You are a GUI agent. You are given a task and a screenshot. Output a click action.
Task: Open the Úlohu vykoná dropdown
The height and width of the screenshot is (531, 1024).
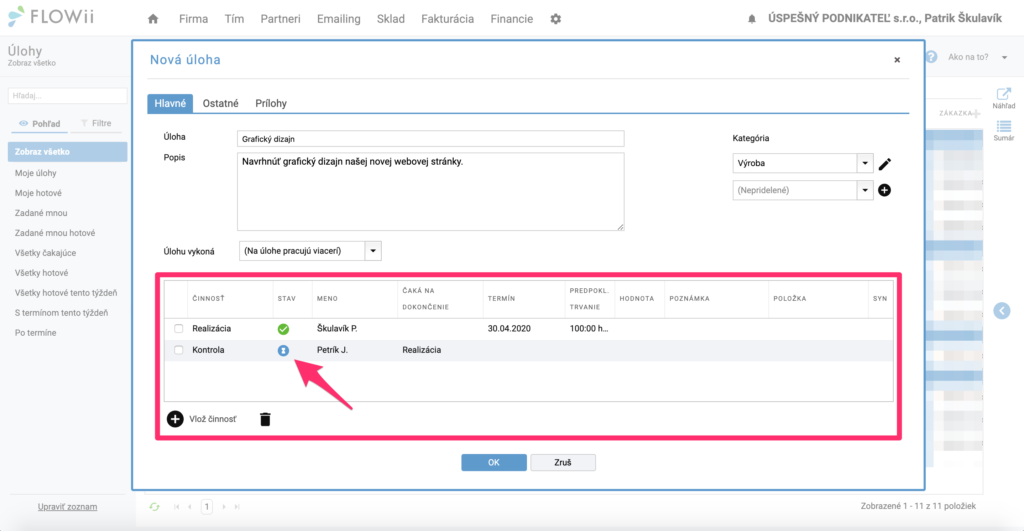(x=373, y=251)
